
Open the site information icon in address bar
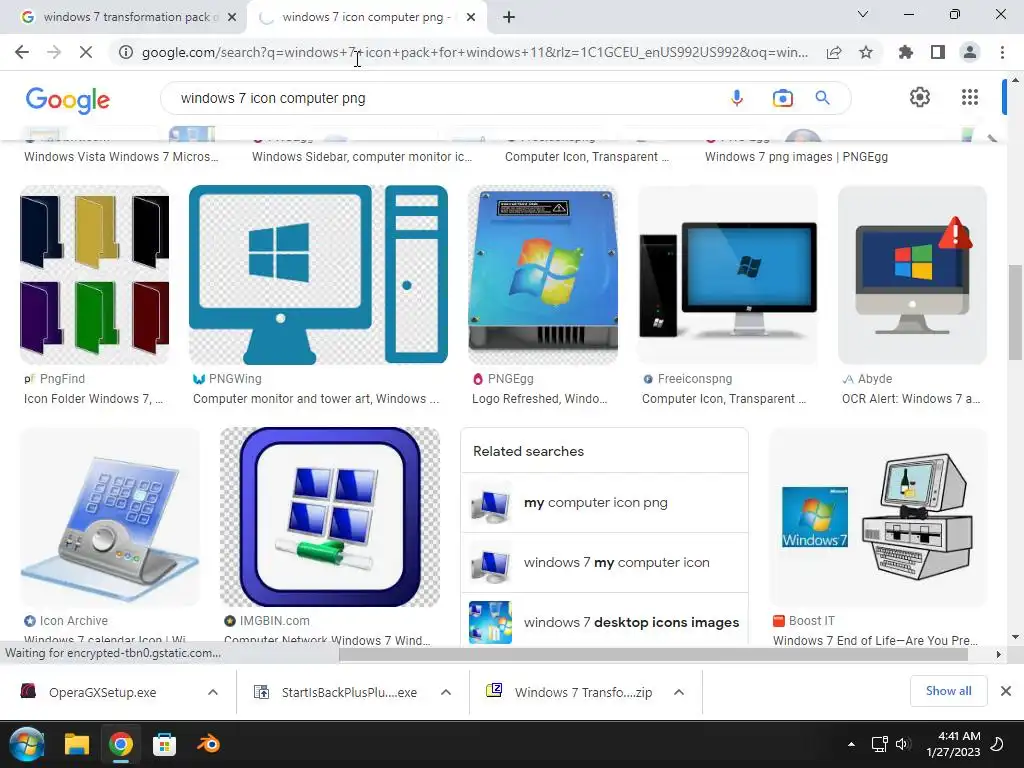click(125, 52)
